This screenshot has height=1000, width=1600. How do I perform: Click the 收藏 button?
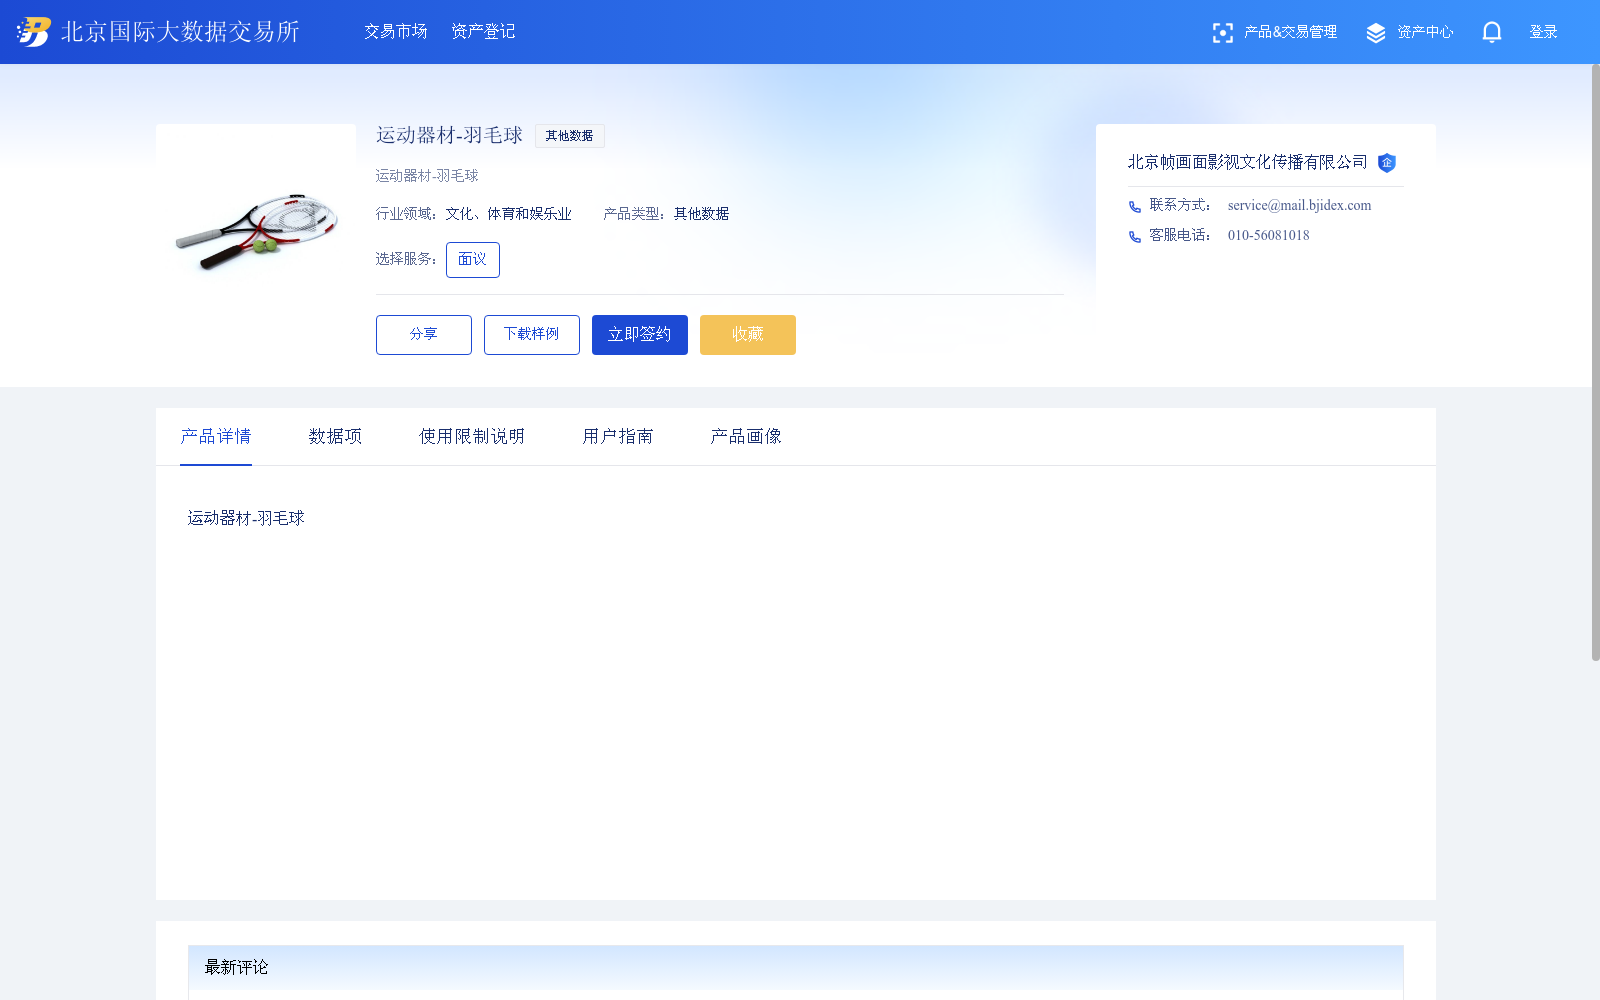point(748,335)
